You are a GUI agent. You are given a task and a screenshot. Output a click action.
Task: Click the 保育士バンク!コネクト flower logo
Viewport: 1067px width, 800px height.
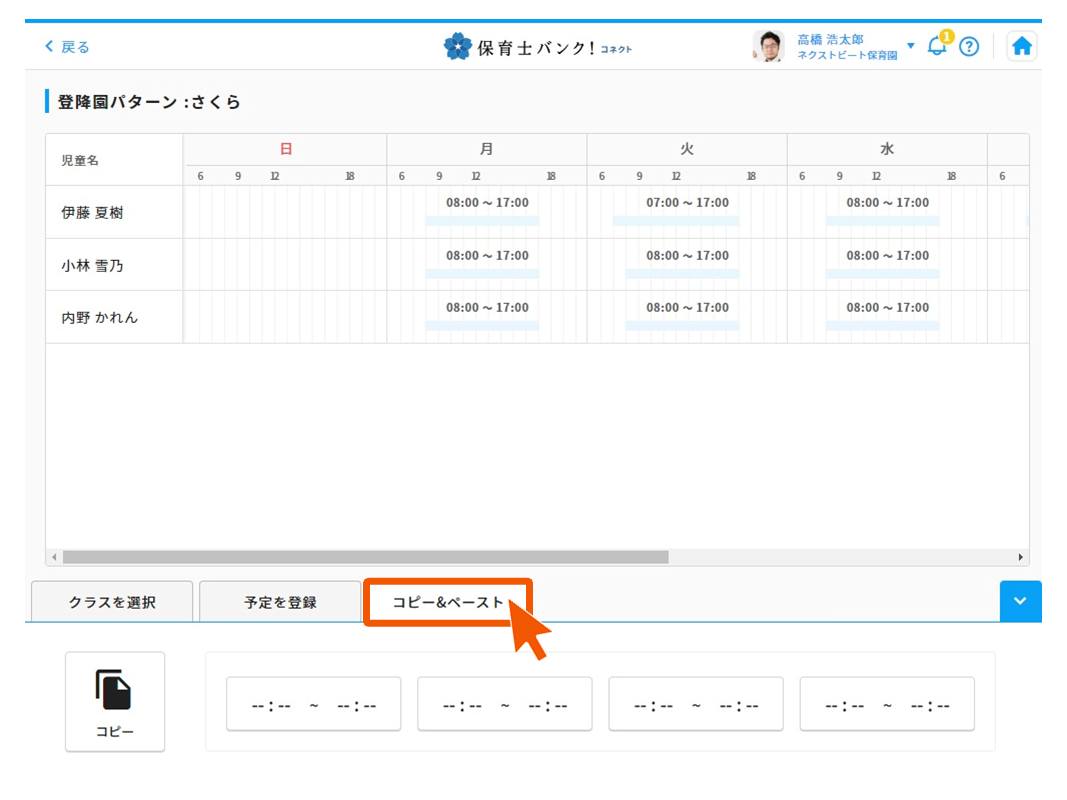(x=458, y=45)
